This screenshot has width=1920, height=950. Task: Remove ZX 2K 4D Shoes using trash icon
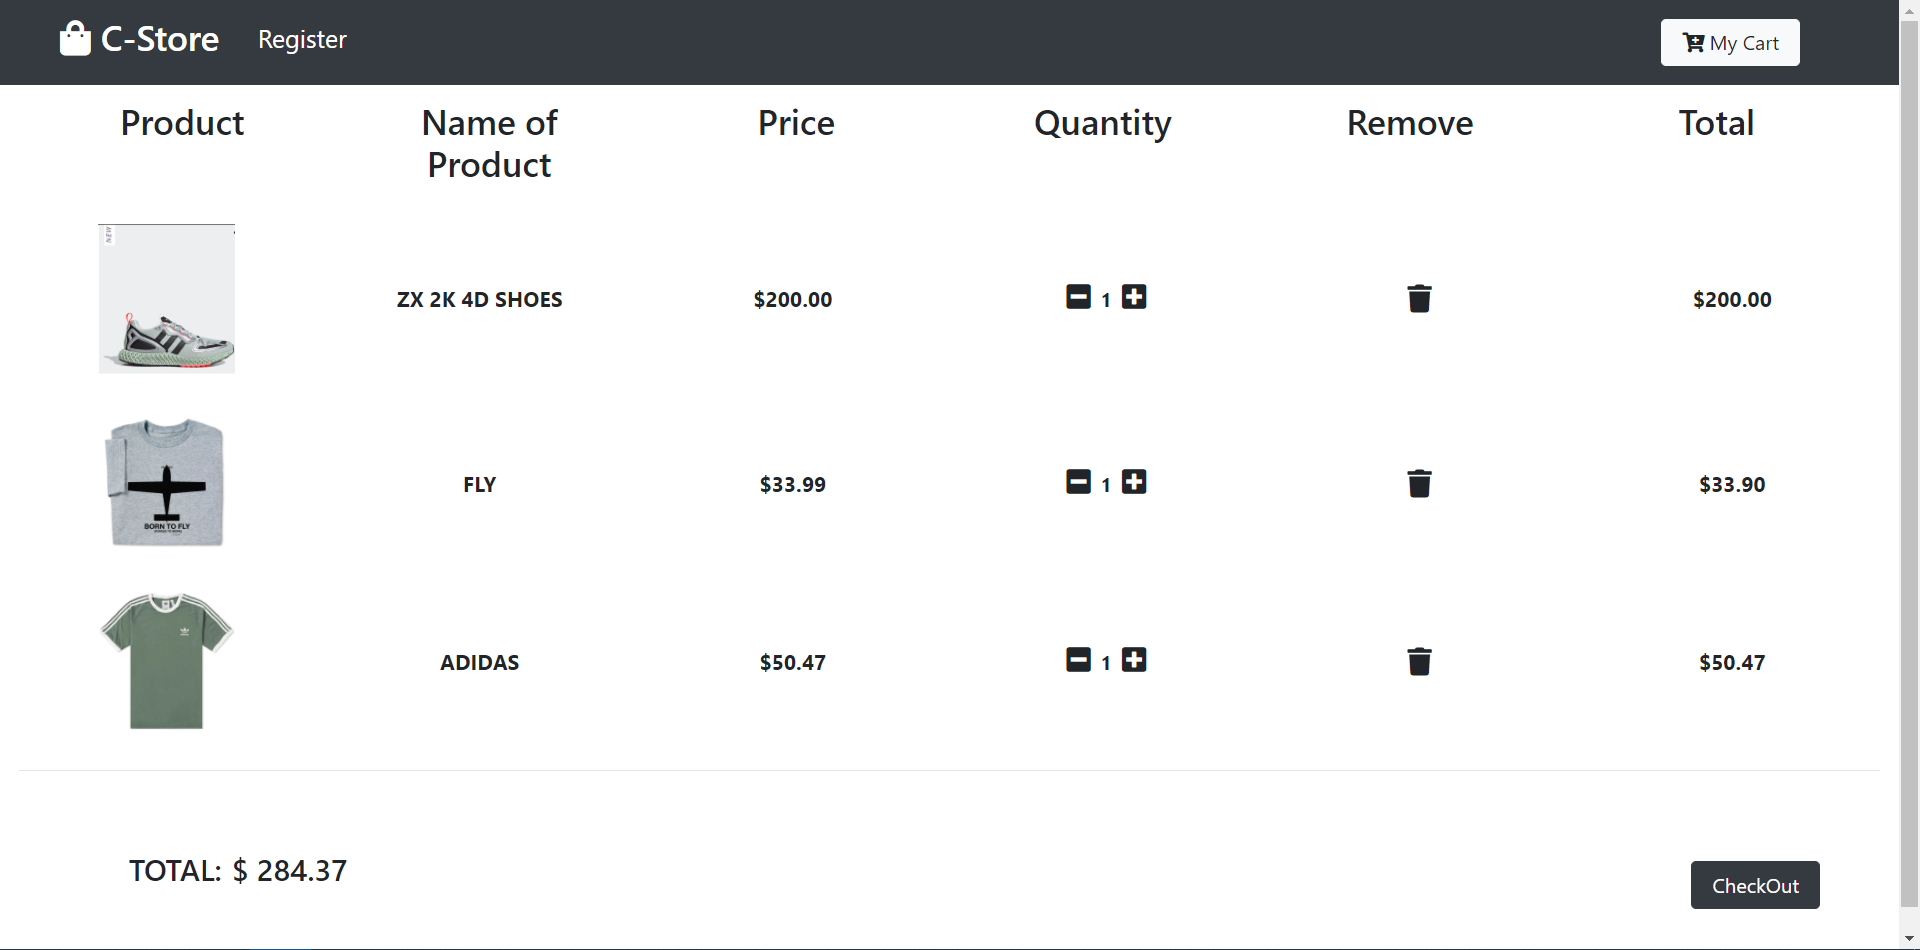pos(1419,299)
